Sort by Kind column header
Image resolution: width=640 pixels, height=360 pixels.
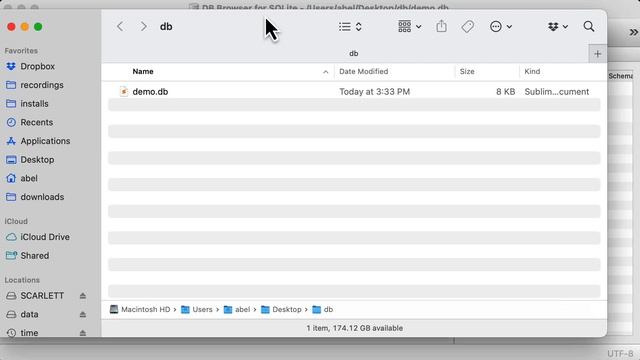[532, 71]
